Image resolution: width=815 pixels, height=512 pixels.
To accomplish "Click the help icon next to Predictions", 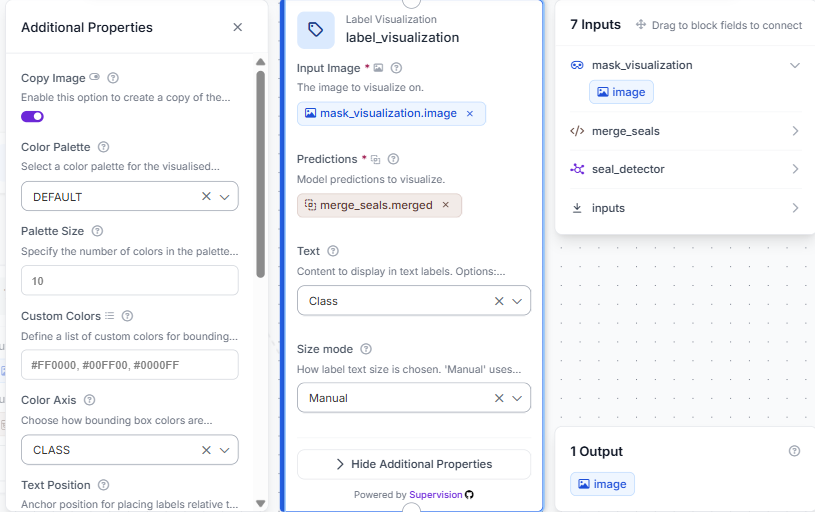I will point(393,159).
